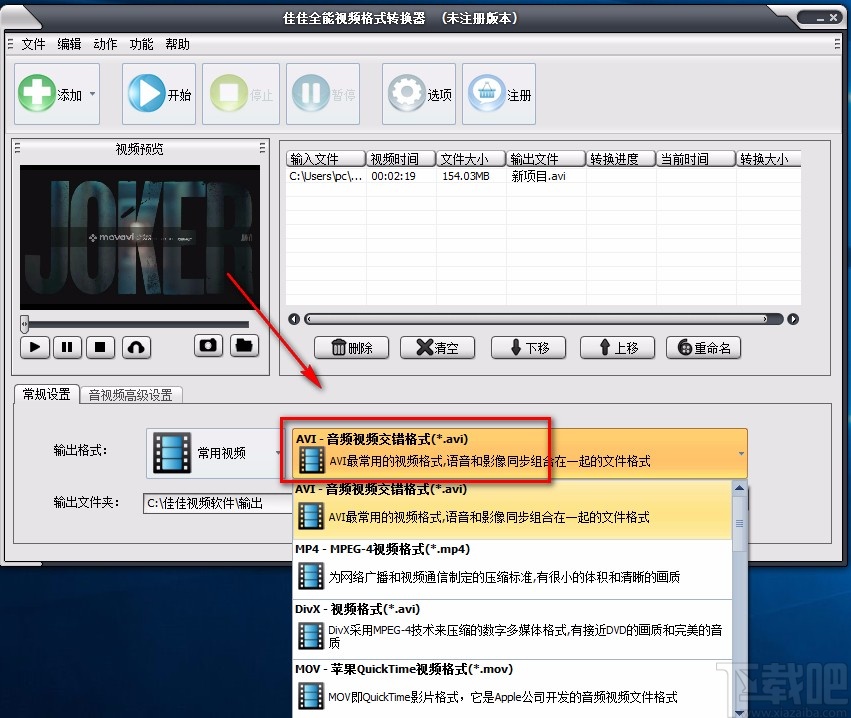This screenshot has height=718, width=851.
Task: Open the Add button dropdown arrow
Action: tap(92, 94)
